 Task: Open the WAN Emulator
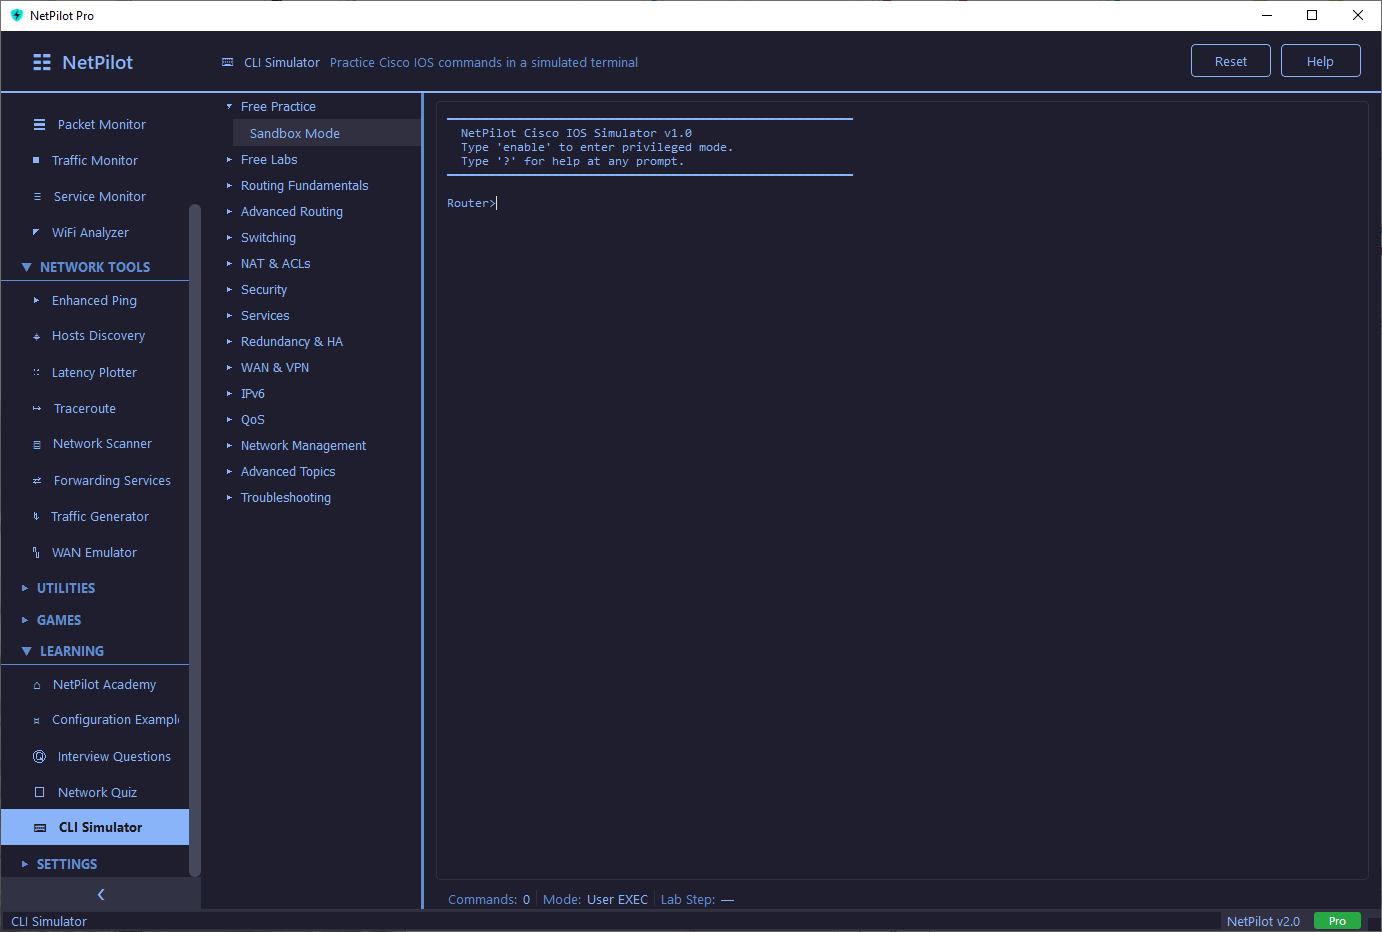pos(94,552)
